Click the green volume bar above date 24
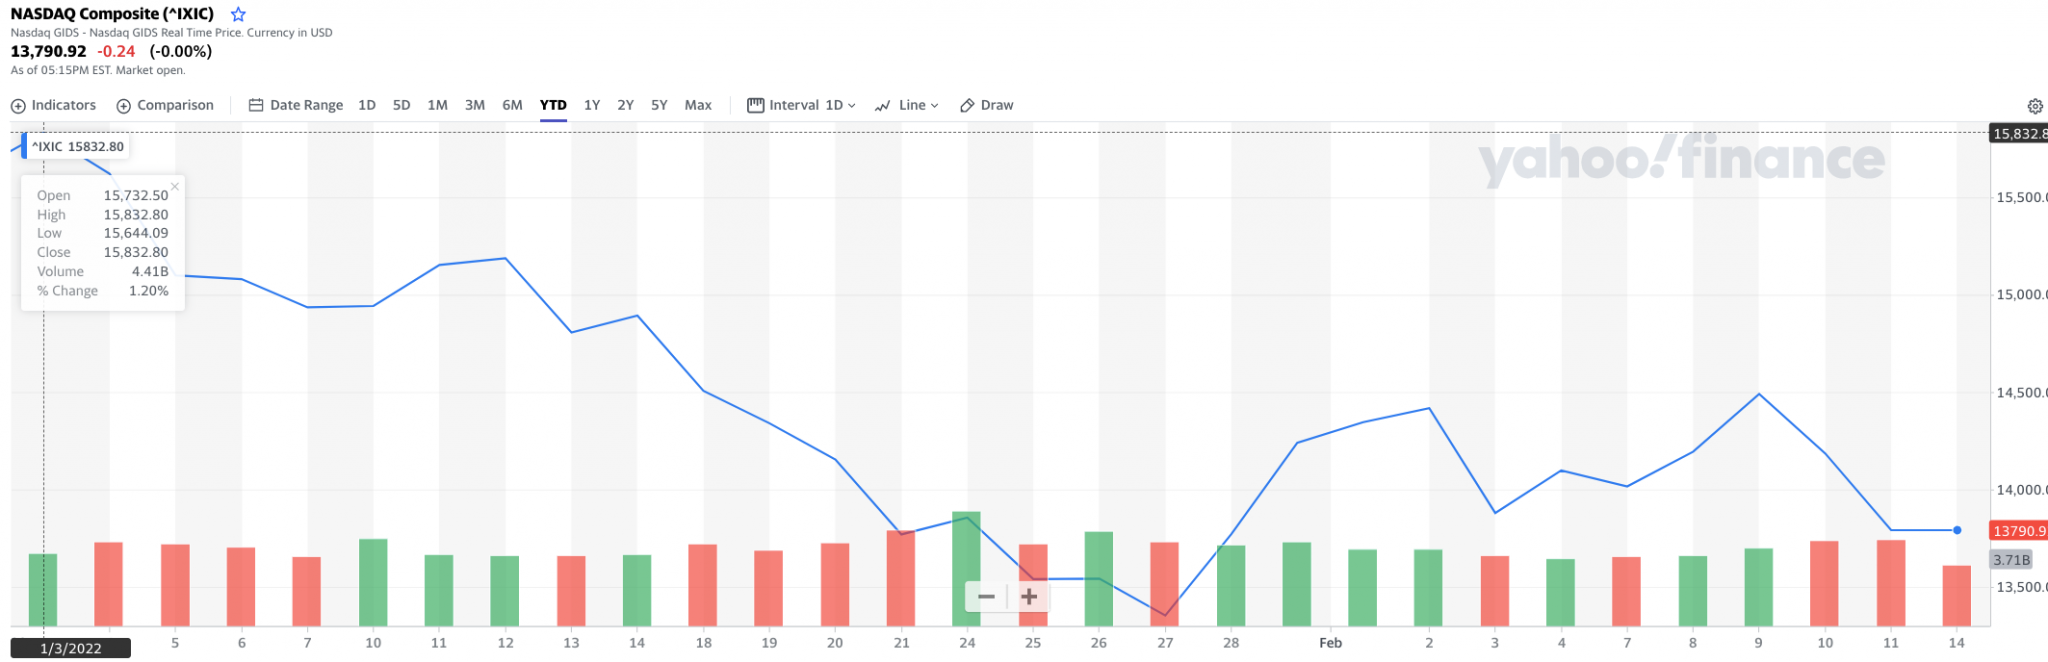The width and height of the screenshot is (2048, 662). point(967,569)
